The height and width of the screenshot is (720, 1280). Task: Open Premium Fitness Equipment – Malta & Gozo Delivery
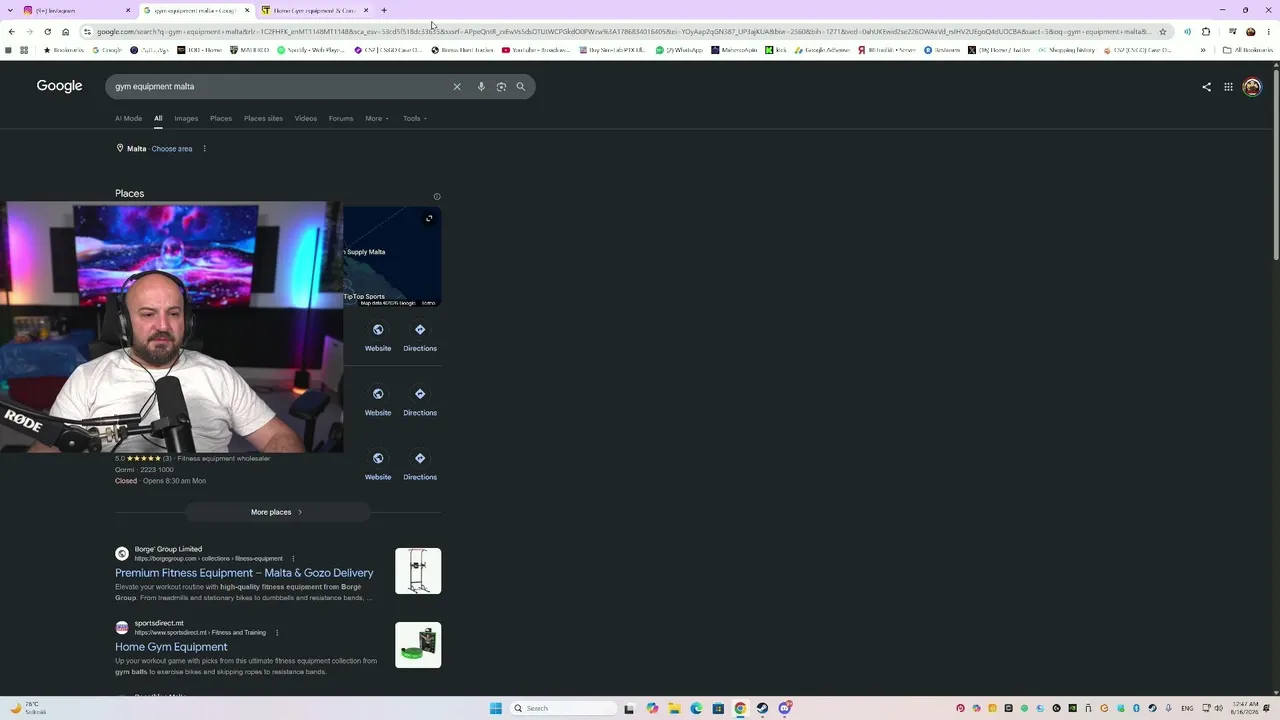click(244, 573)
